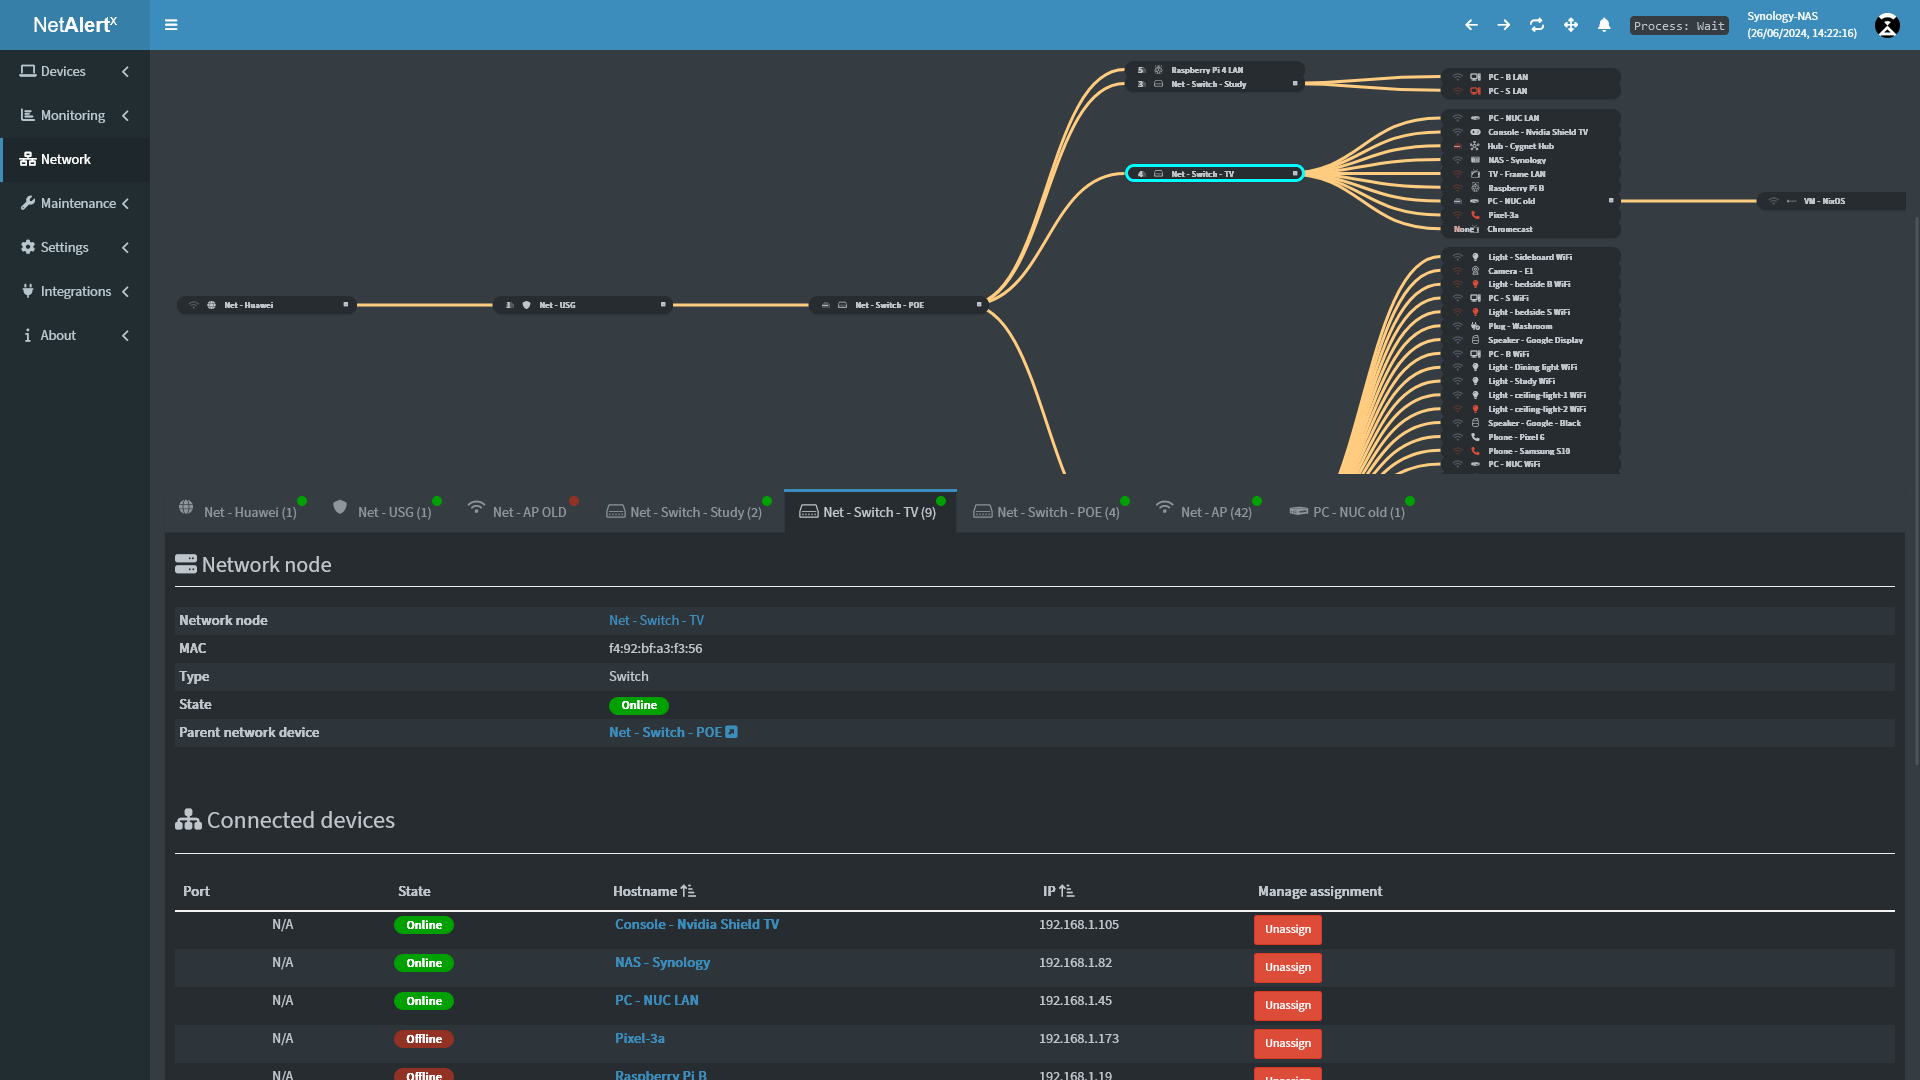
Task: Click the refresh network map icon
Action: coord(1536,24)
